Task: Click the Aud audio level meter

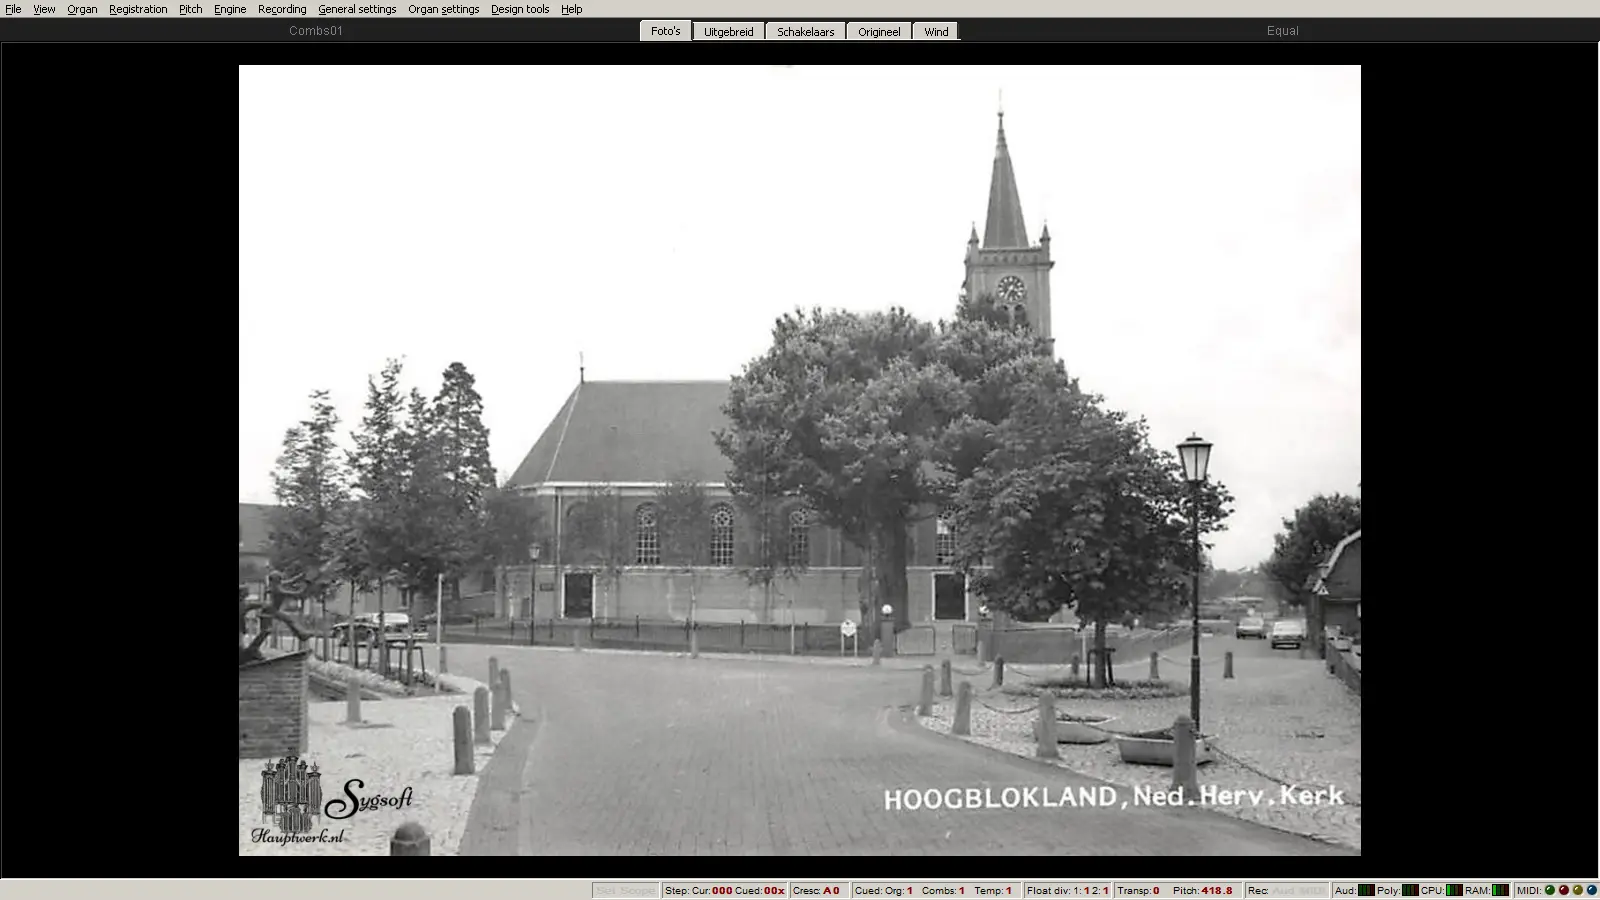Action: click(1366, 890)
